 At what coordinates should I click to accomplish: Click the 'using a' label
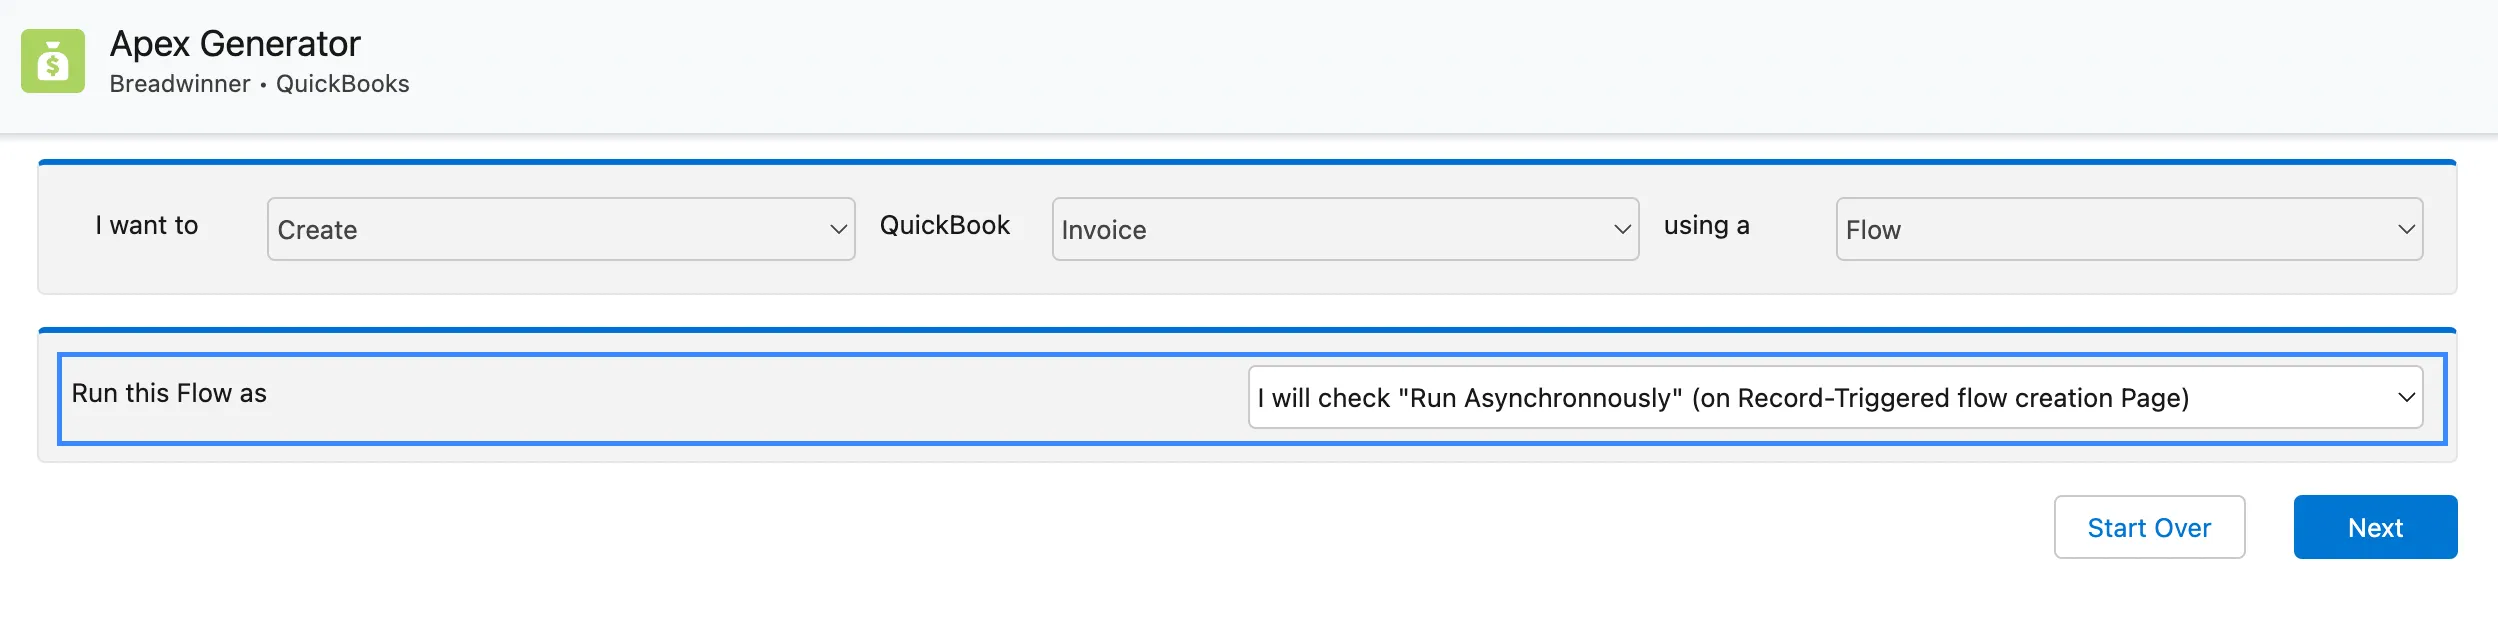point(1707,225)
